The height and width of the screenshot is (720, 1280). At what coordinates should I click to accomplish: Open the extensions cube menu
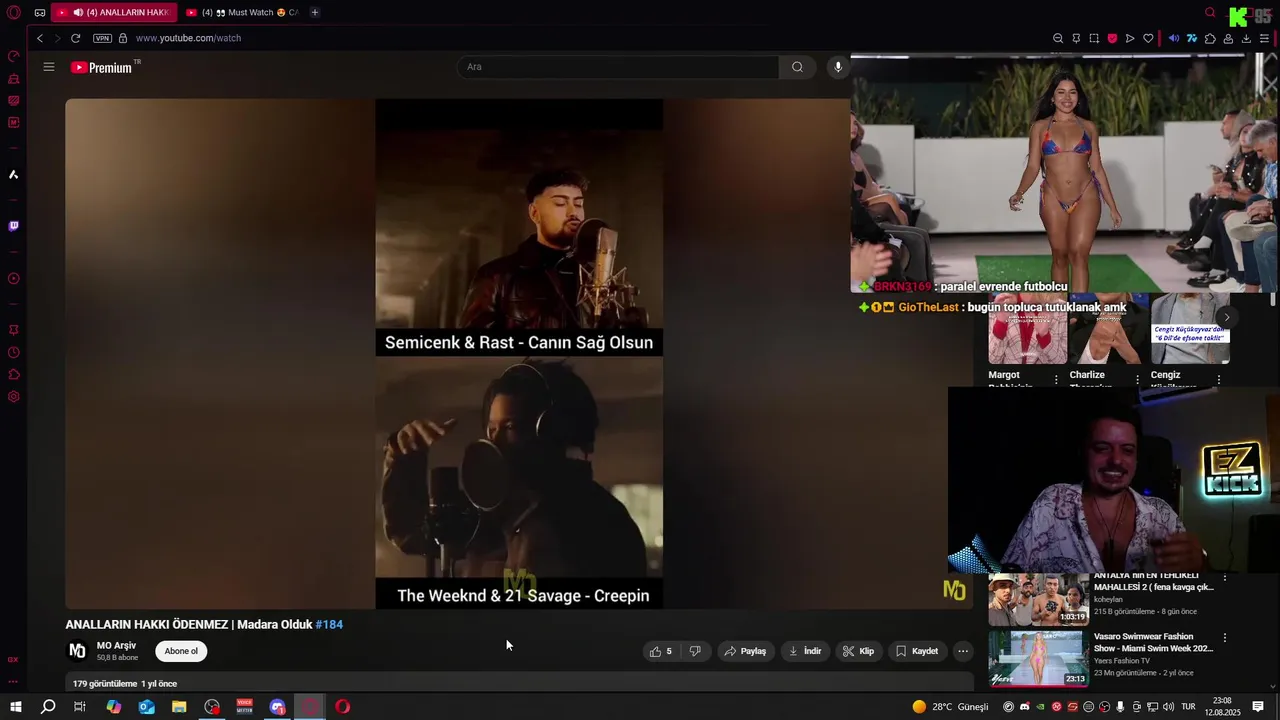tap(1210, 38)
